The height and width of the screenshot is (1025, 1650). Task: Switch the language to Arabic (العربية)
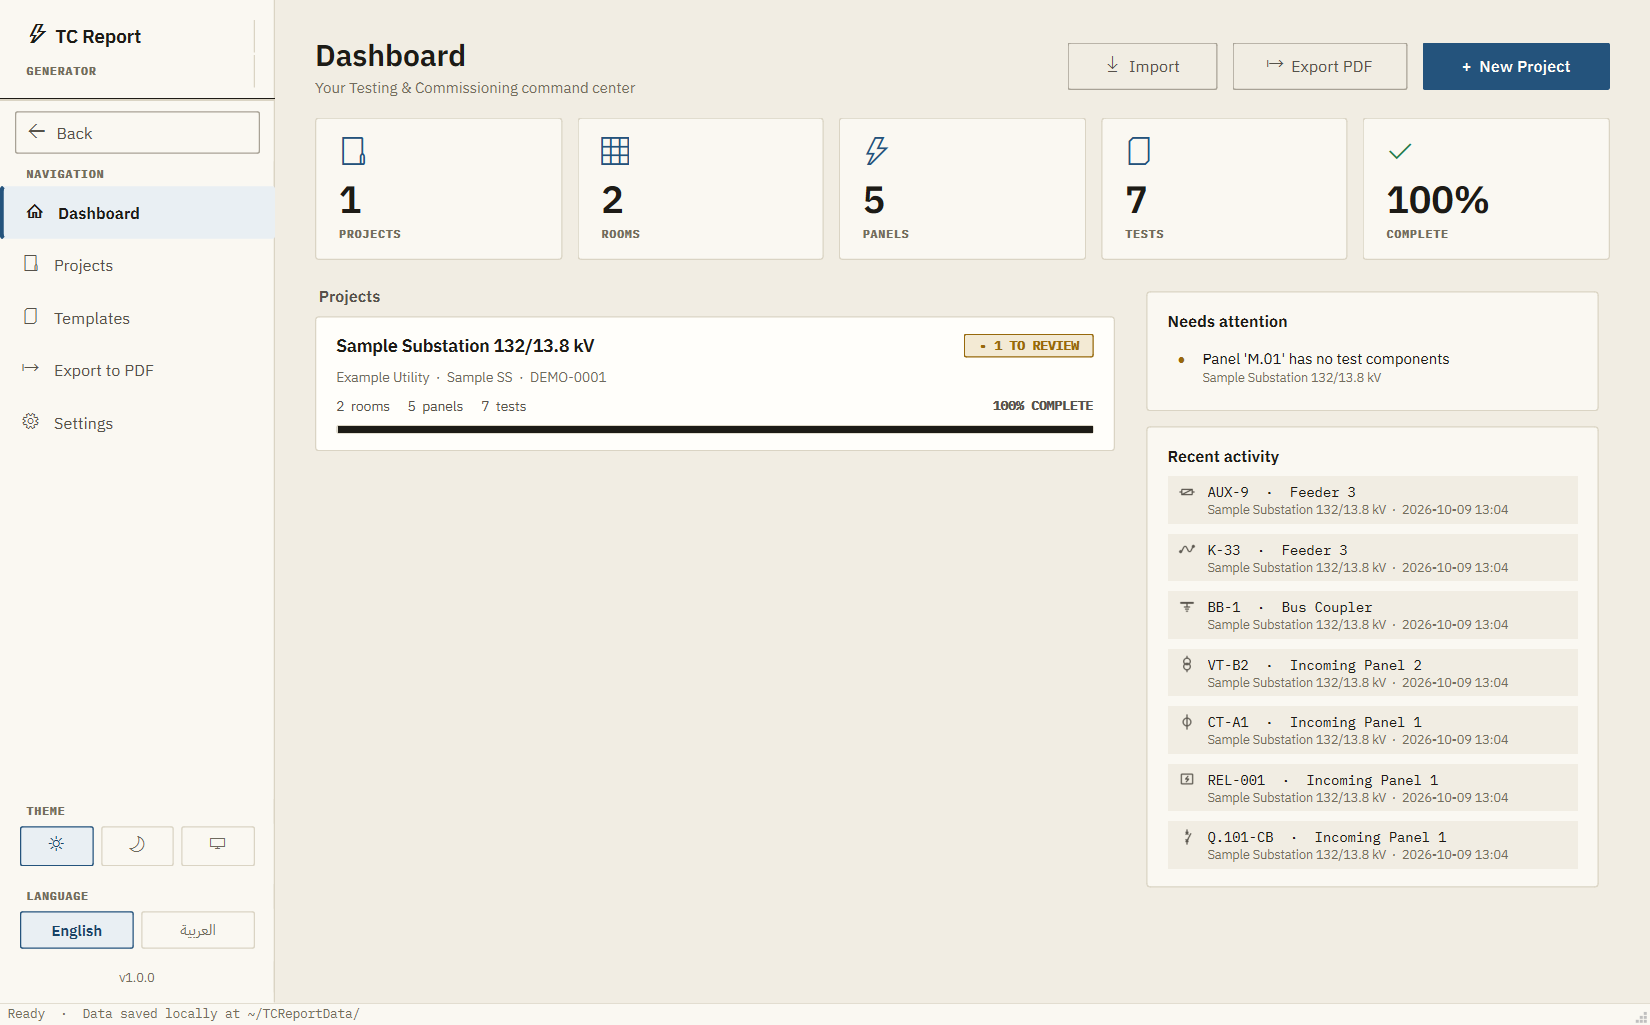pos(198,930)
